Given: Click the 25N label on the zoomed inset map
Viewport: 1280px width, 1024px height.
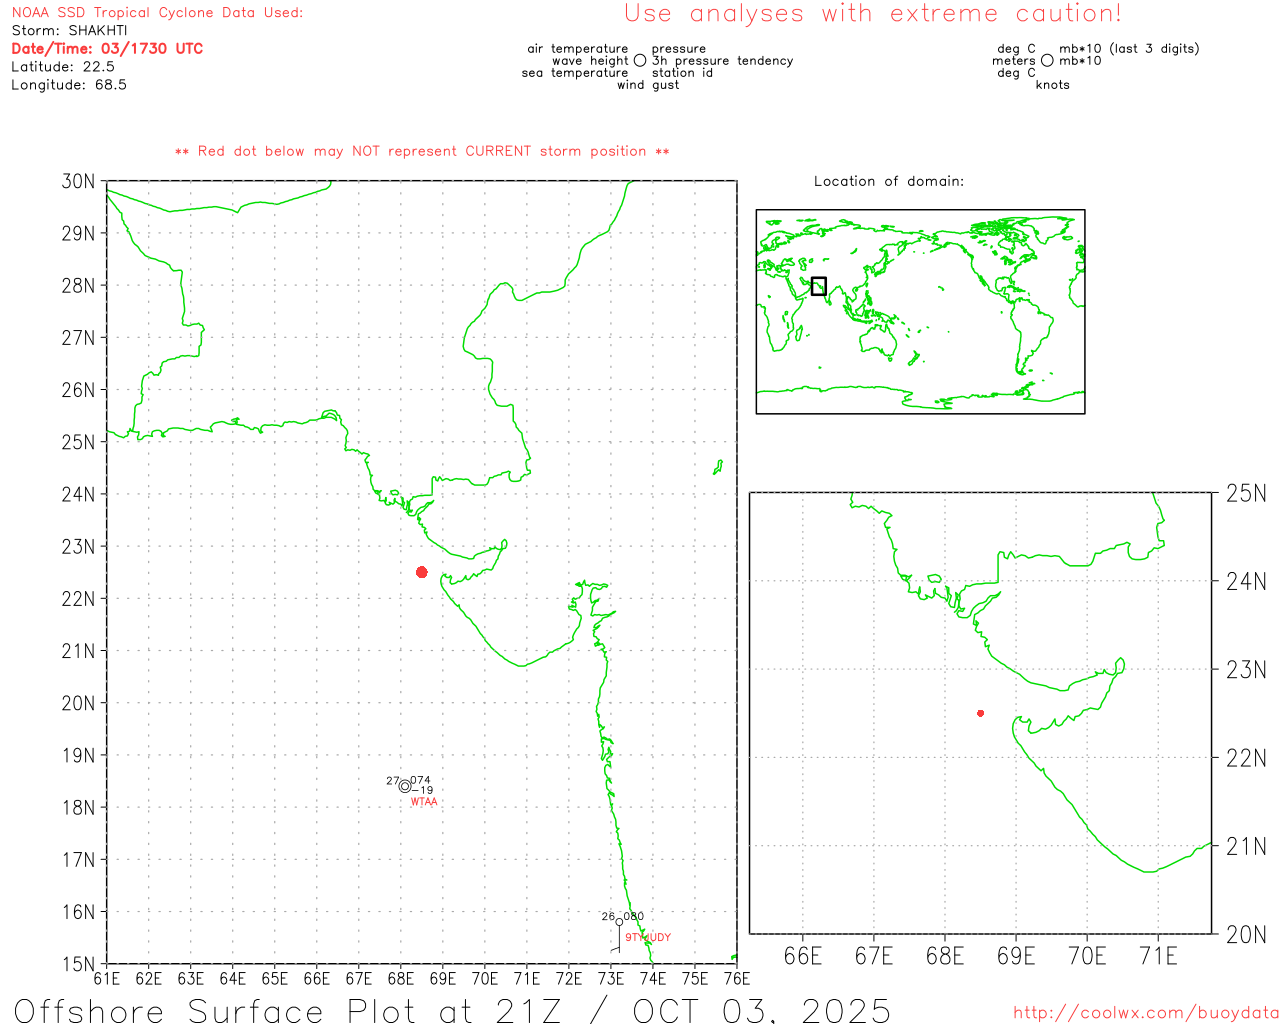Looking at the screenshot, I should [x=1246, y=493].
